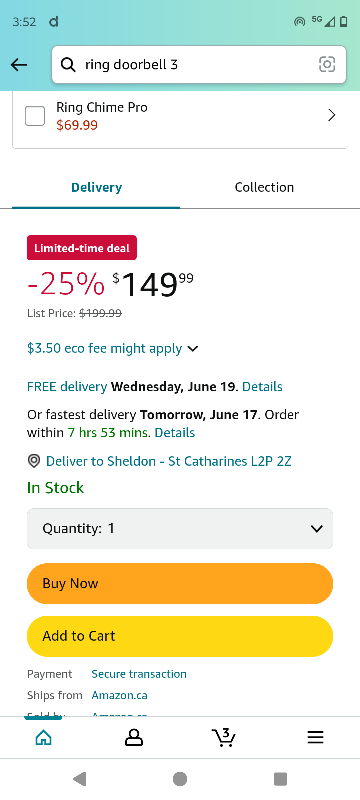Viewport: 360px width, 800px height.
Task: Expand the eco fee details chevron
Action: (x=192, y=349)
